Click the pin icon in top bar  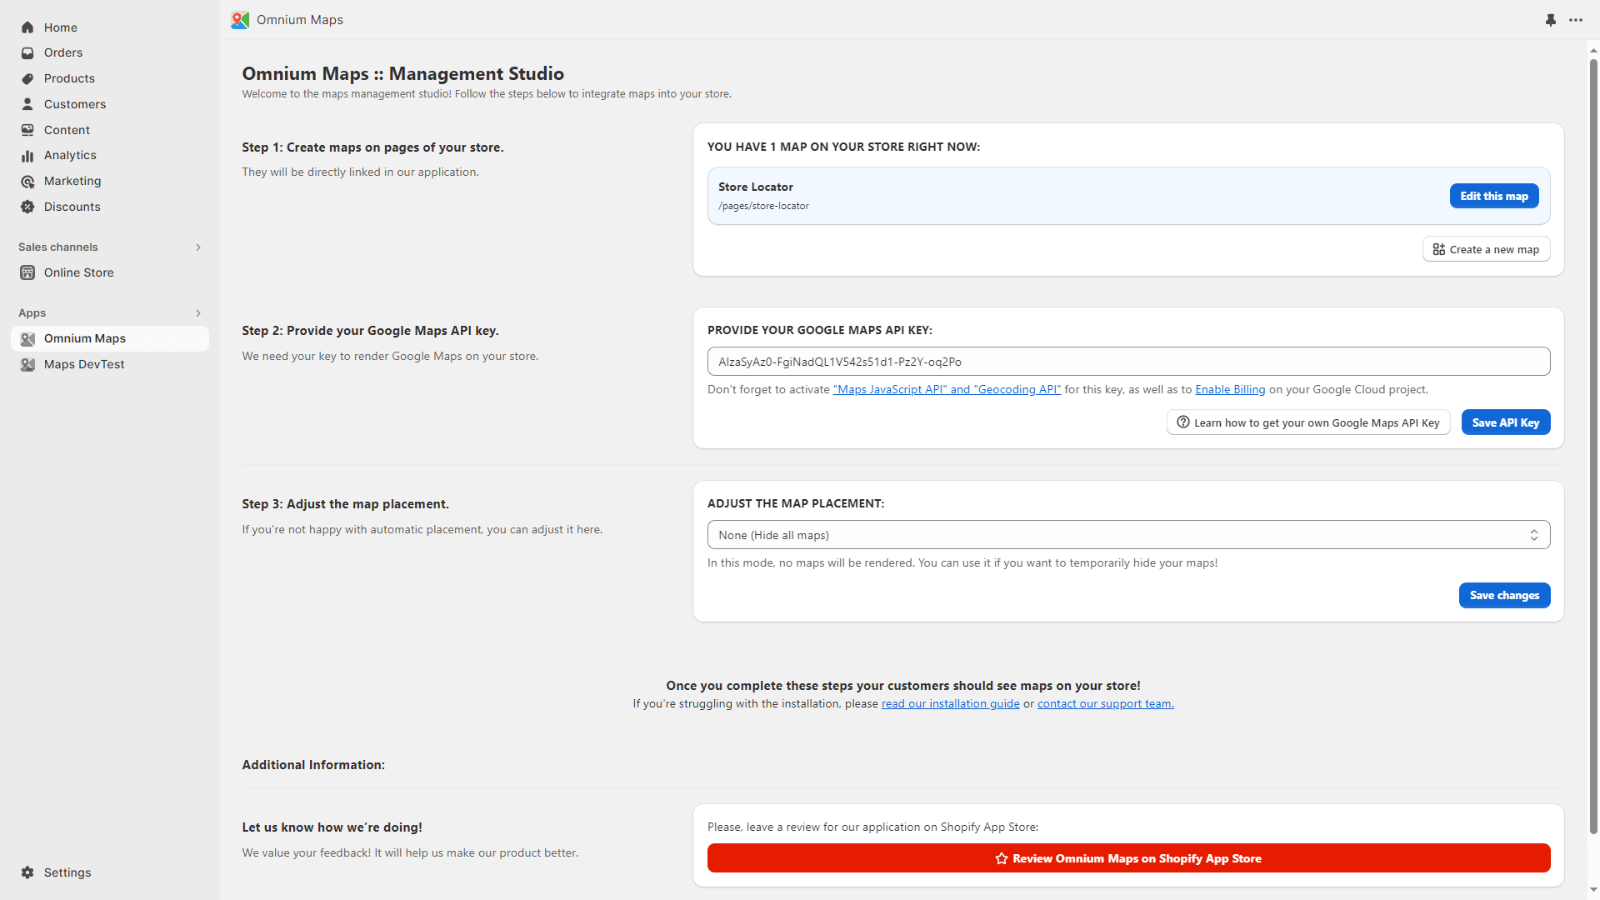[1550, 20]
